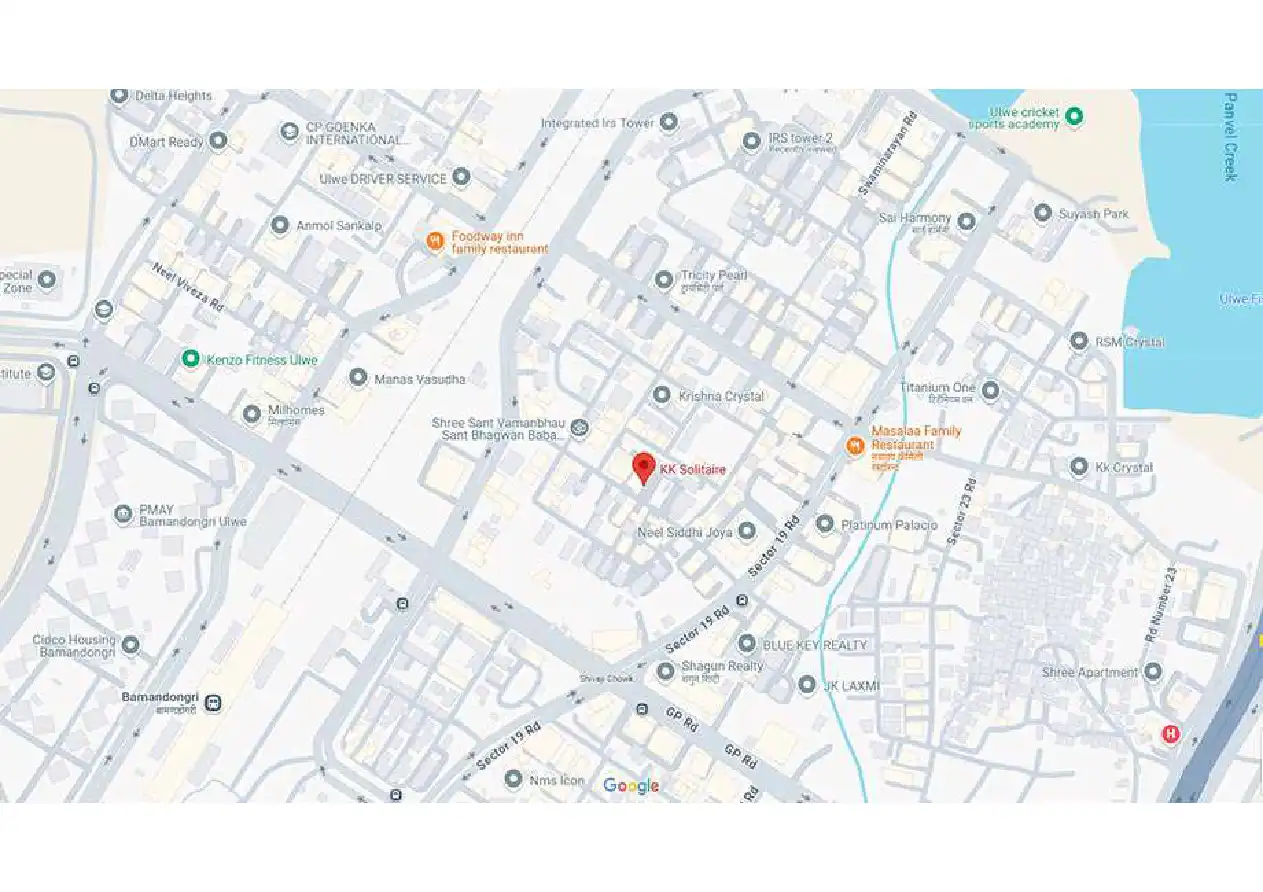Click the Titanium One place marker
This screenshot has width=1263, height=892.
coord(990,390)
